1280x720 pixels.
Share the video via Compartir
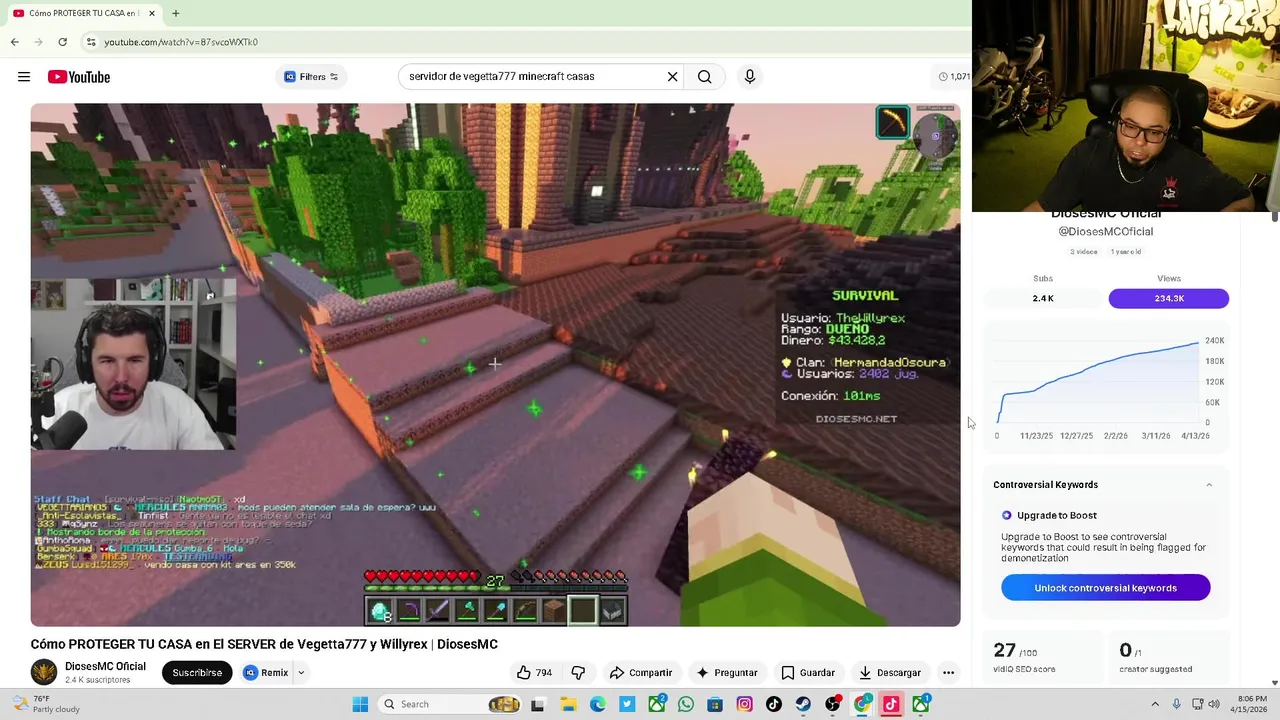click(x=641, y=673)
